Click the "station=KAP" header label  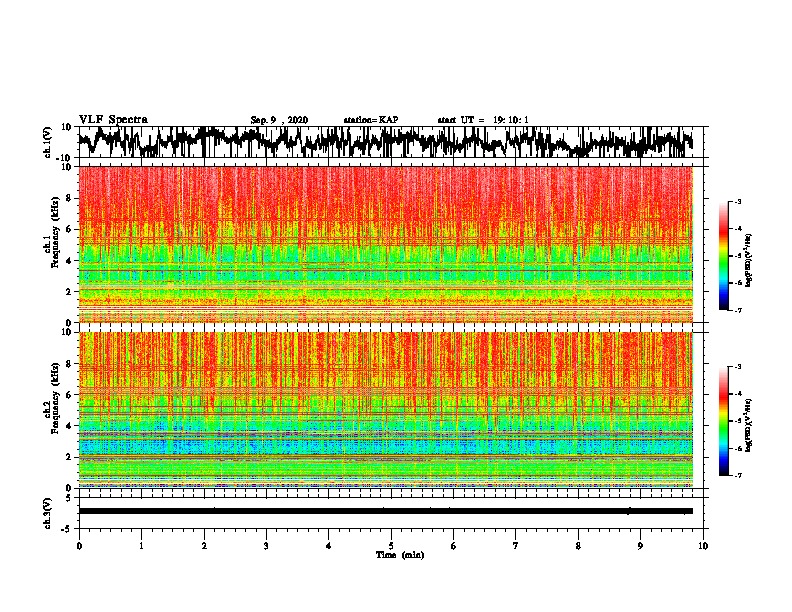371,120
